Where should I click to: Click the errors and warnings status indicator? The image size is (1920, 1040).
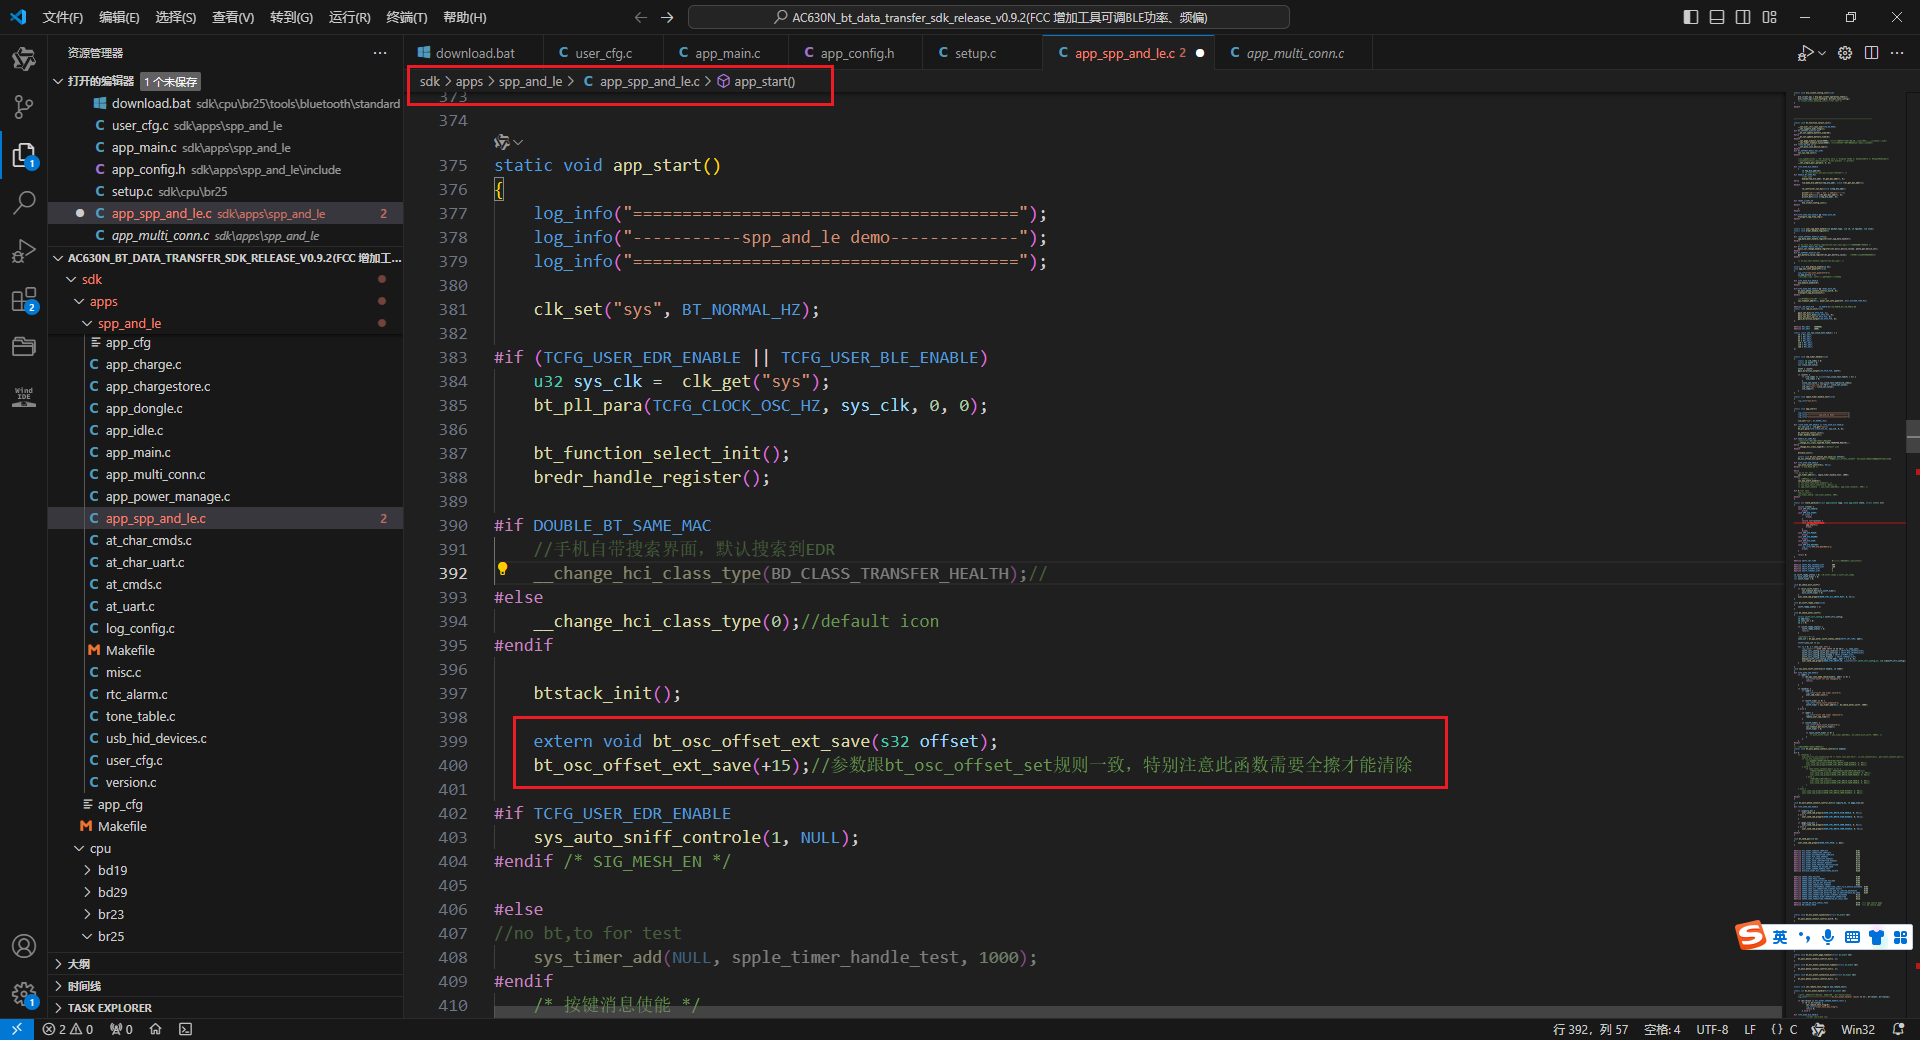coord(68,1029)
